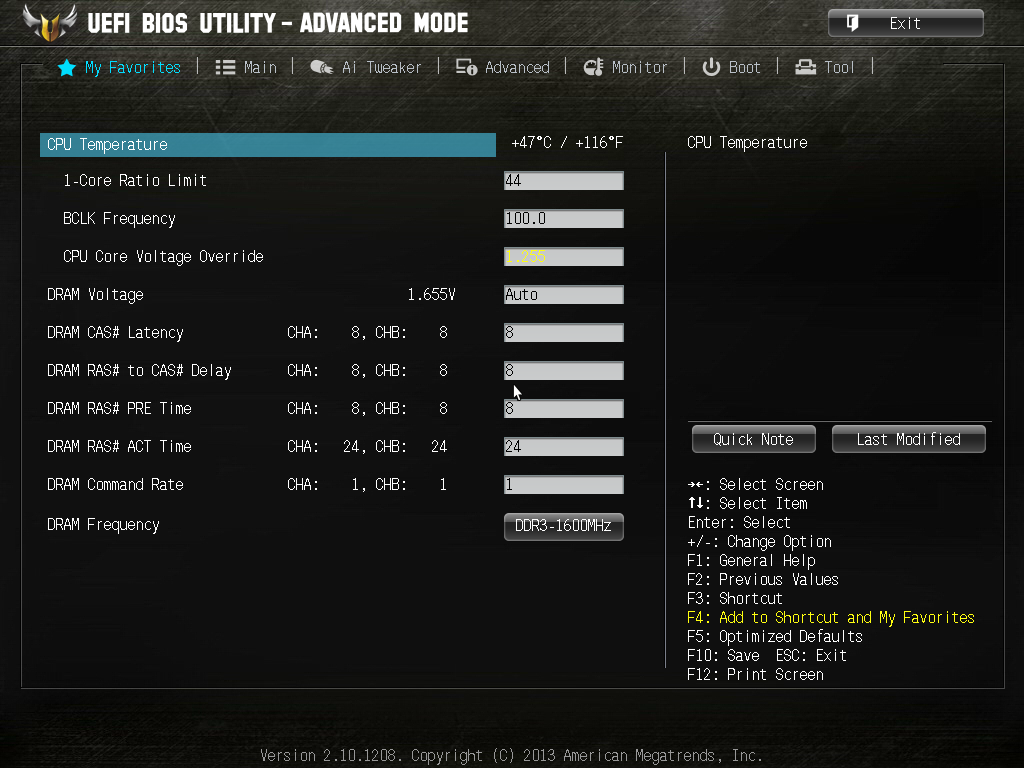1024x768 pixels.
Task: Click the Last Modified button
Action: click(x=908, y=440)
